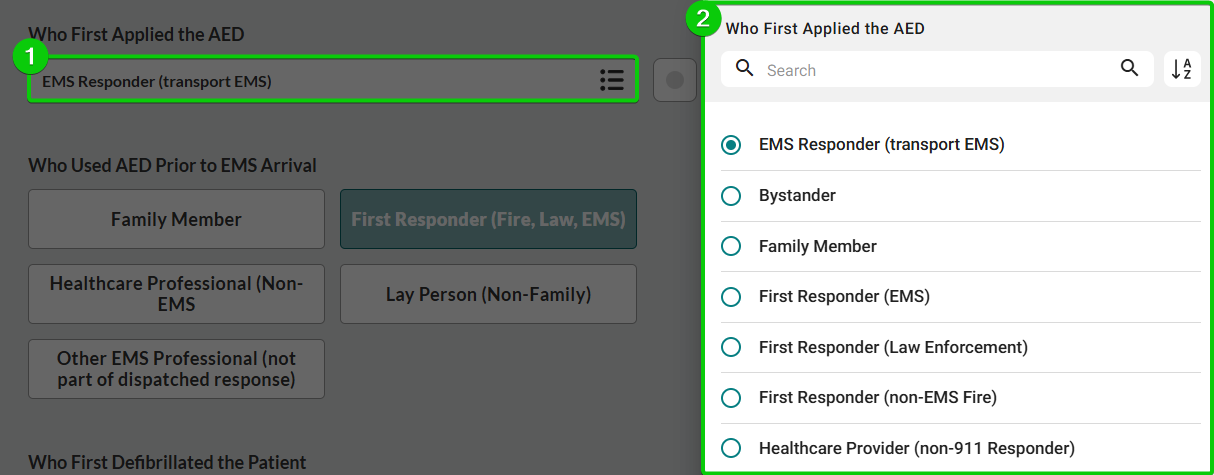This screenshot has height=475, width=1214.
Task: Pick First Responder (Law Enforcement) option
Action: 731,347
